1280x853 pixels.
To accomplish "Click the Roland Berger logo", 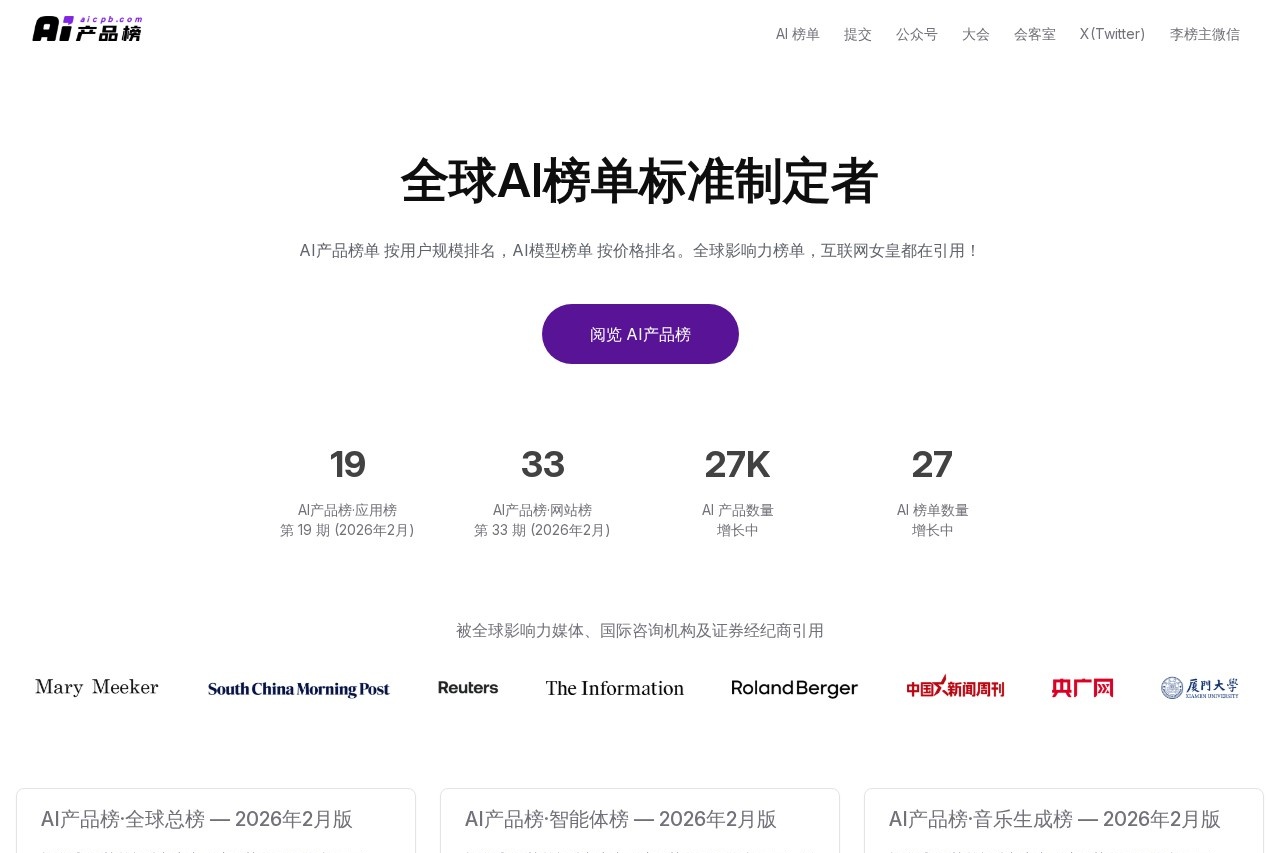I will pos(794,688).
